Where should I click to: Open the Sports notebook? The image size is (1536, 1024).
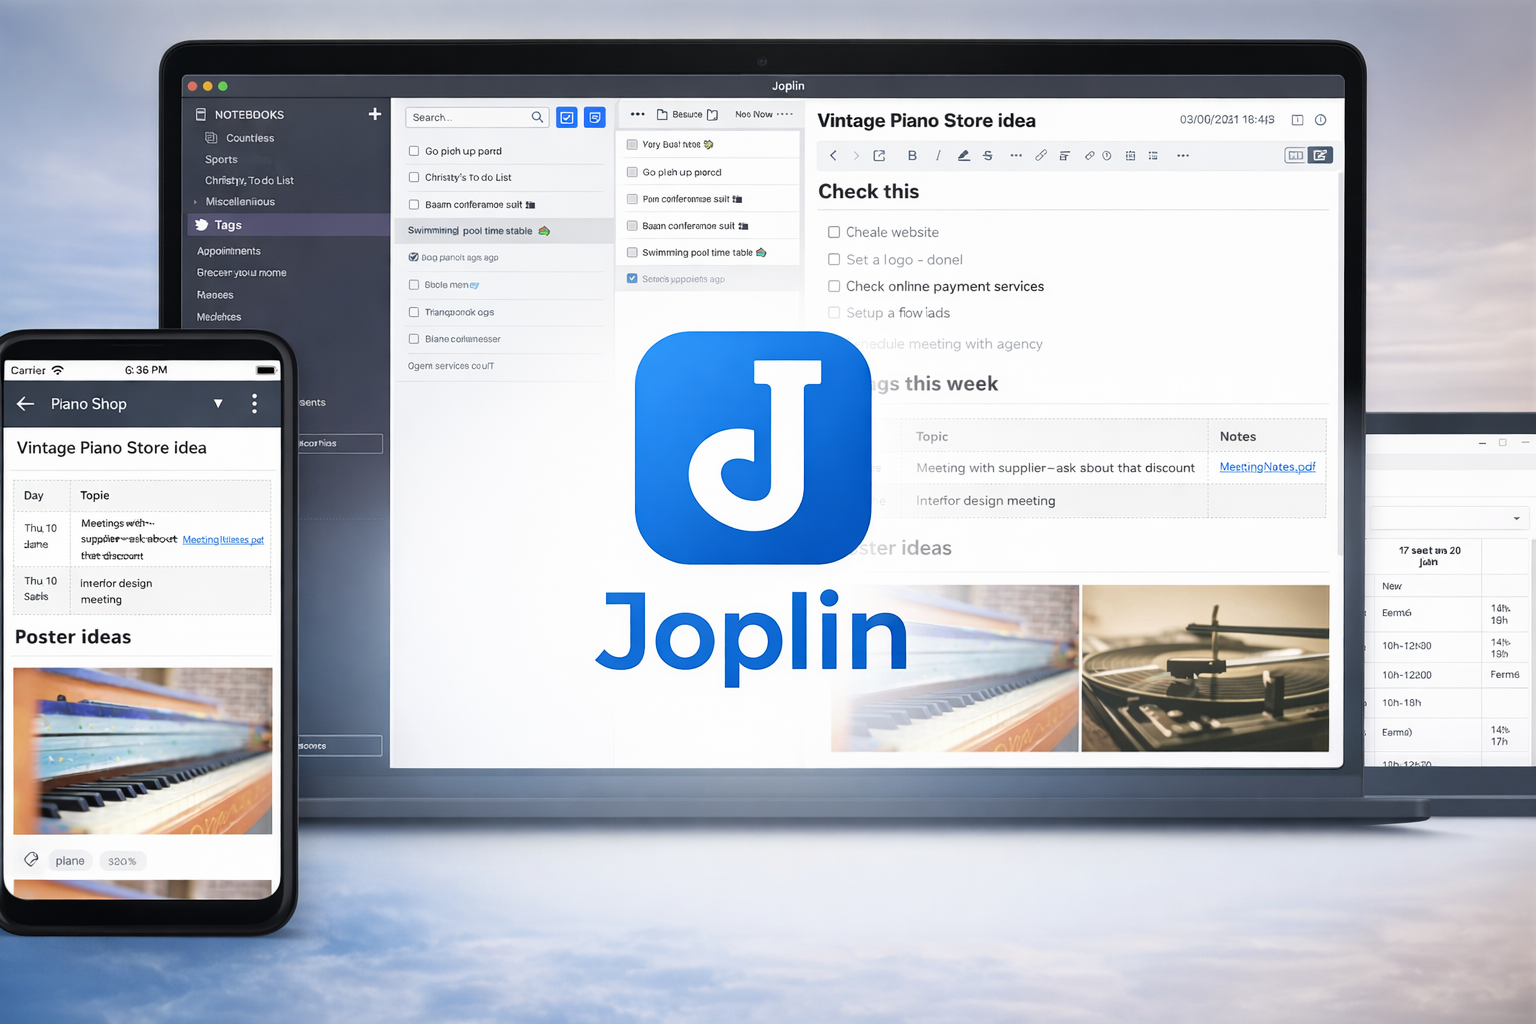(x=221, y=160)
